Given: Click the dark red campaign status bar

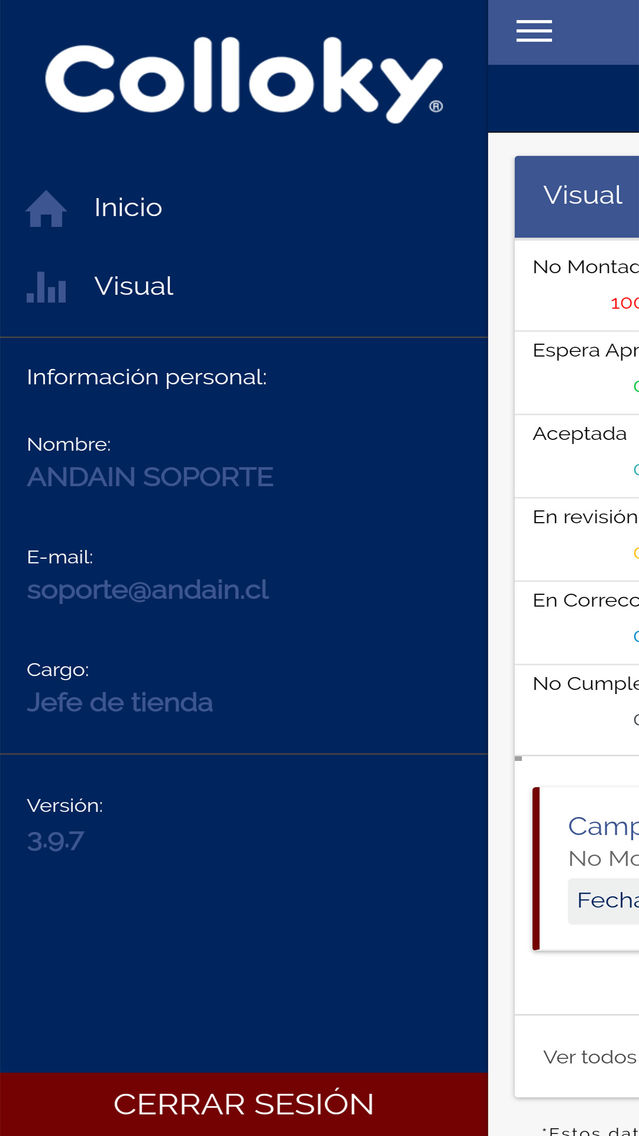Looking at the screenshot, I should (536, 869).
